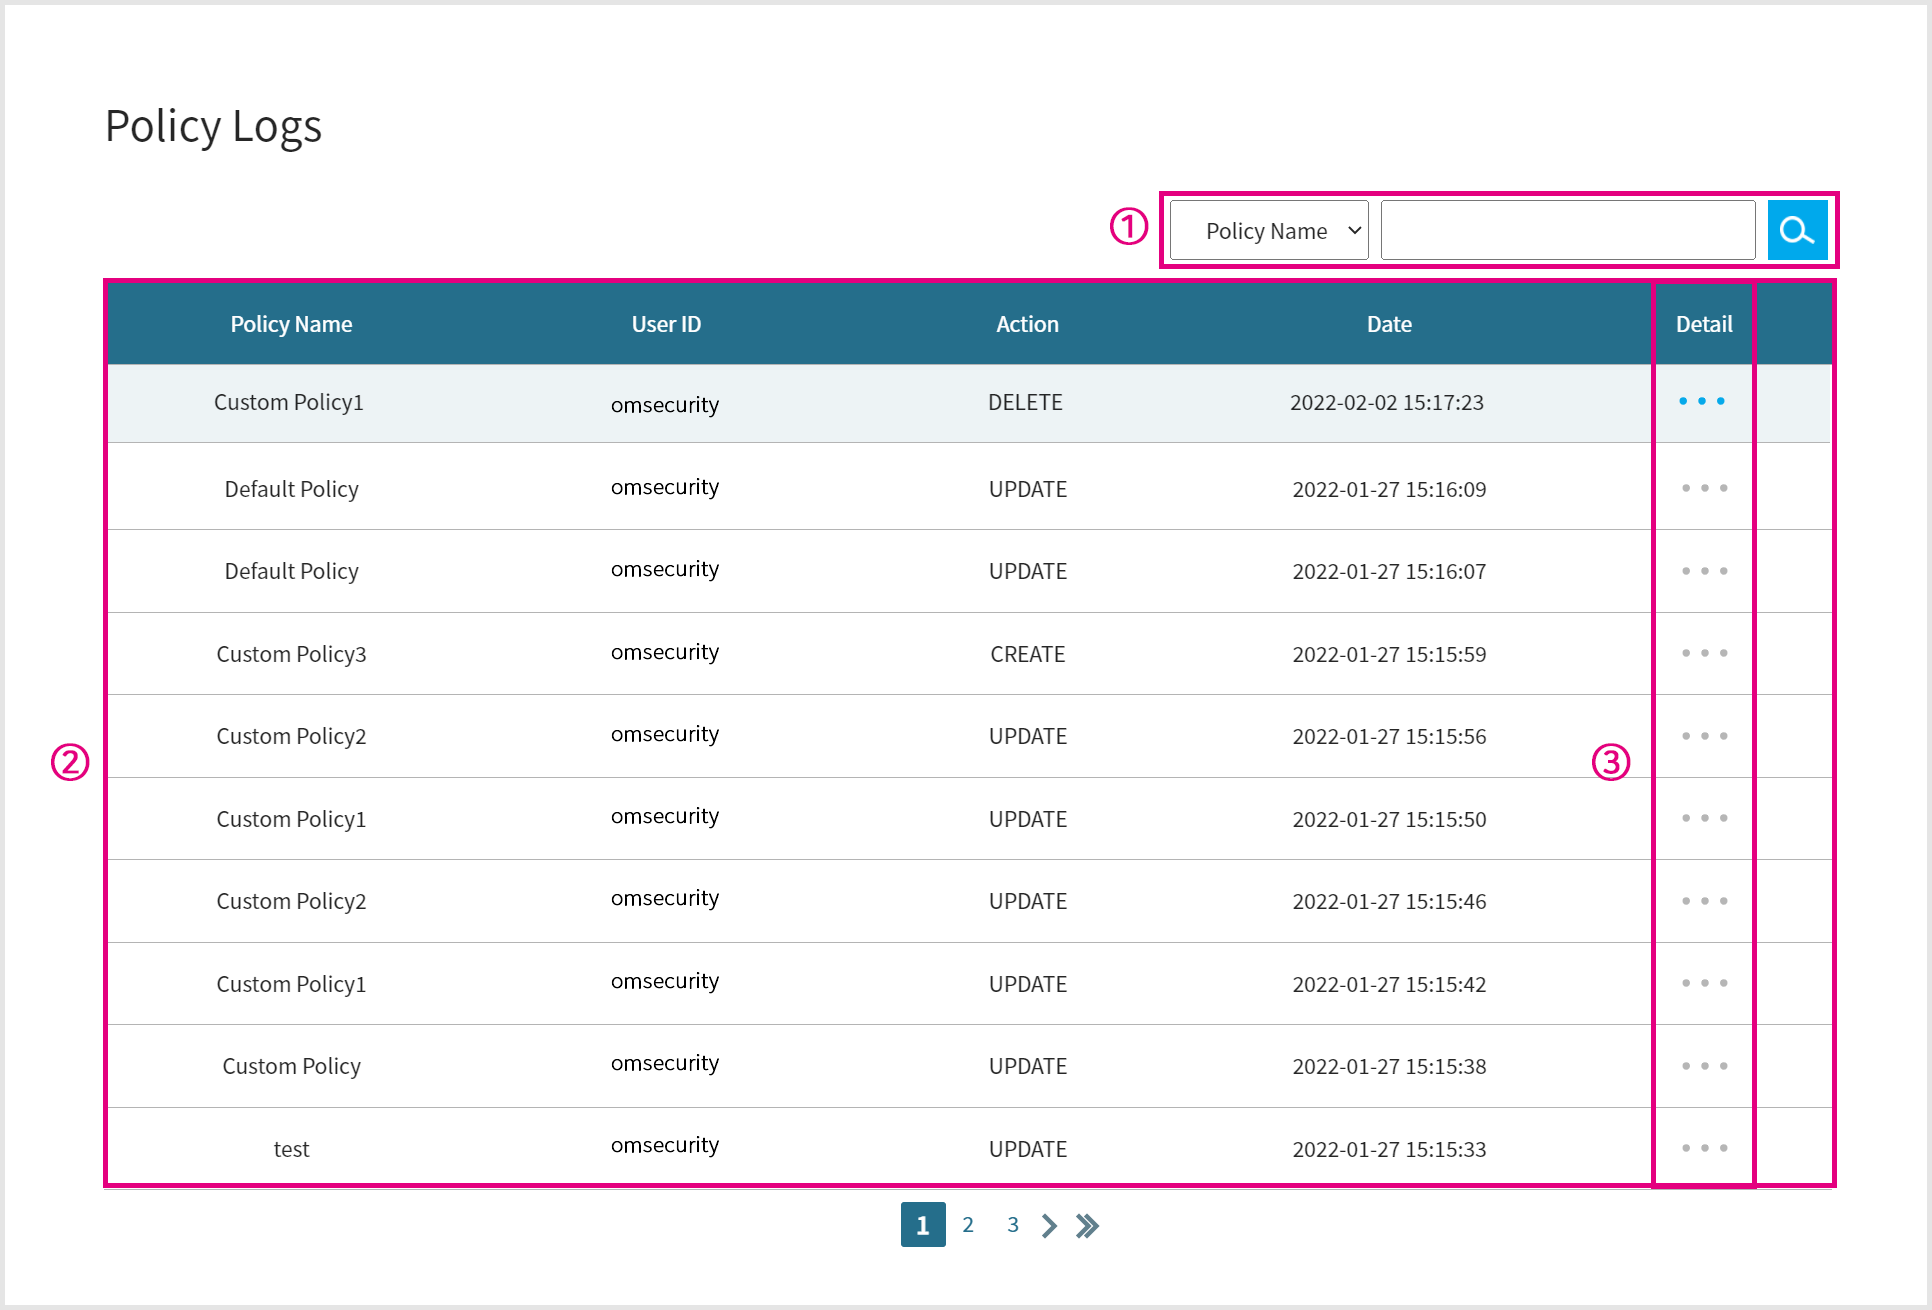Viewport: 1932px width, 1310px height.
Task: Click the Policy Name column header
Action: (291, 324)
